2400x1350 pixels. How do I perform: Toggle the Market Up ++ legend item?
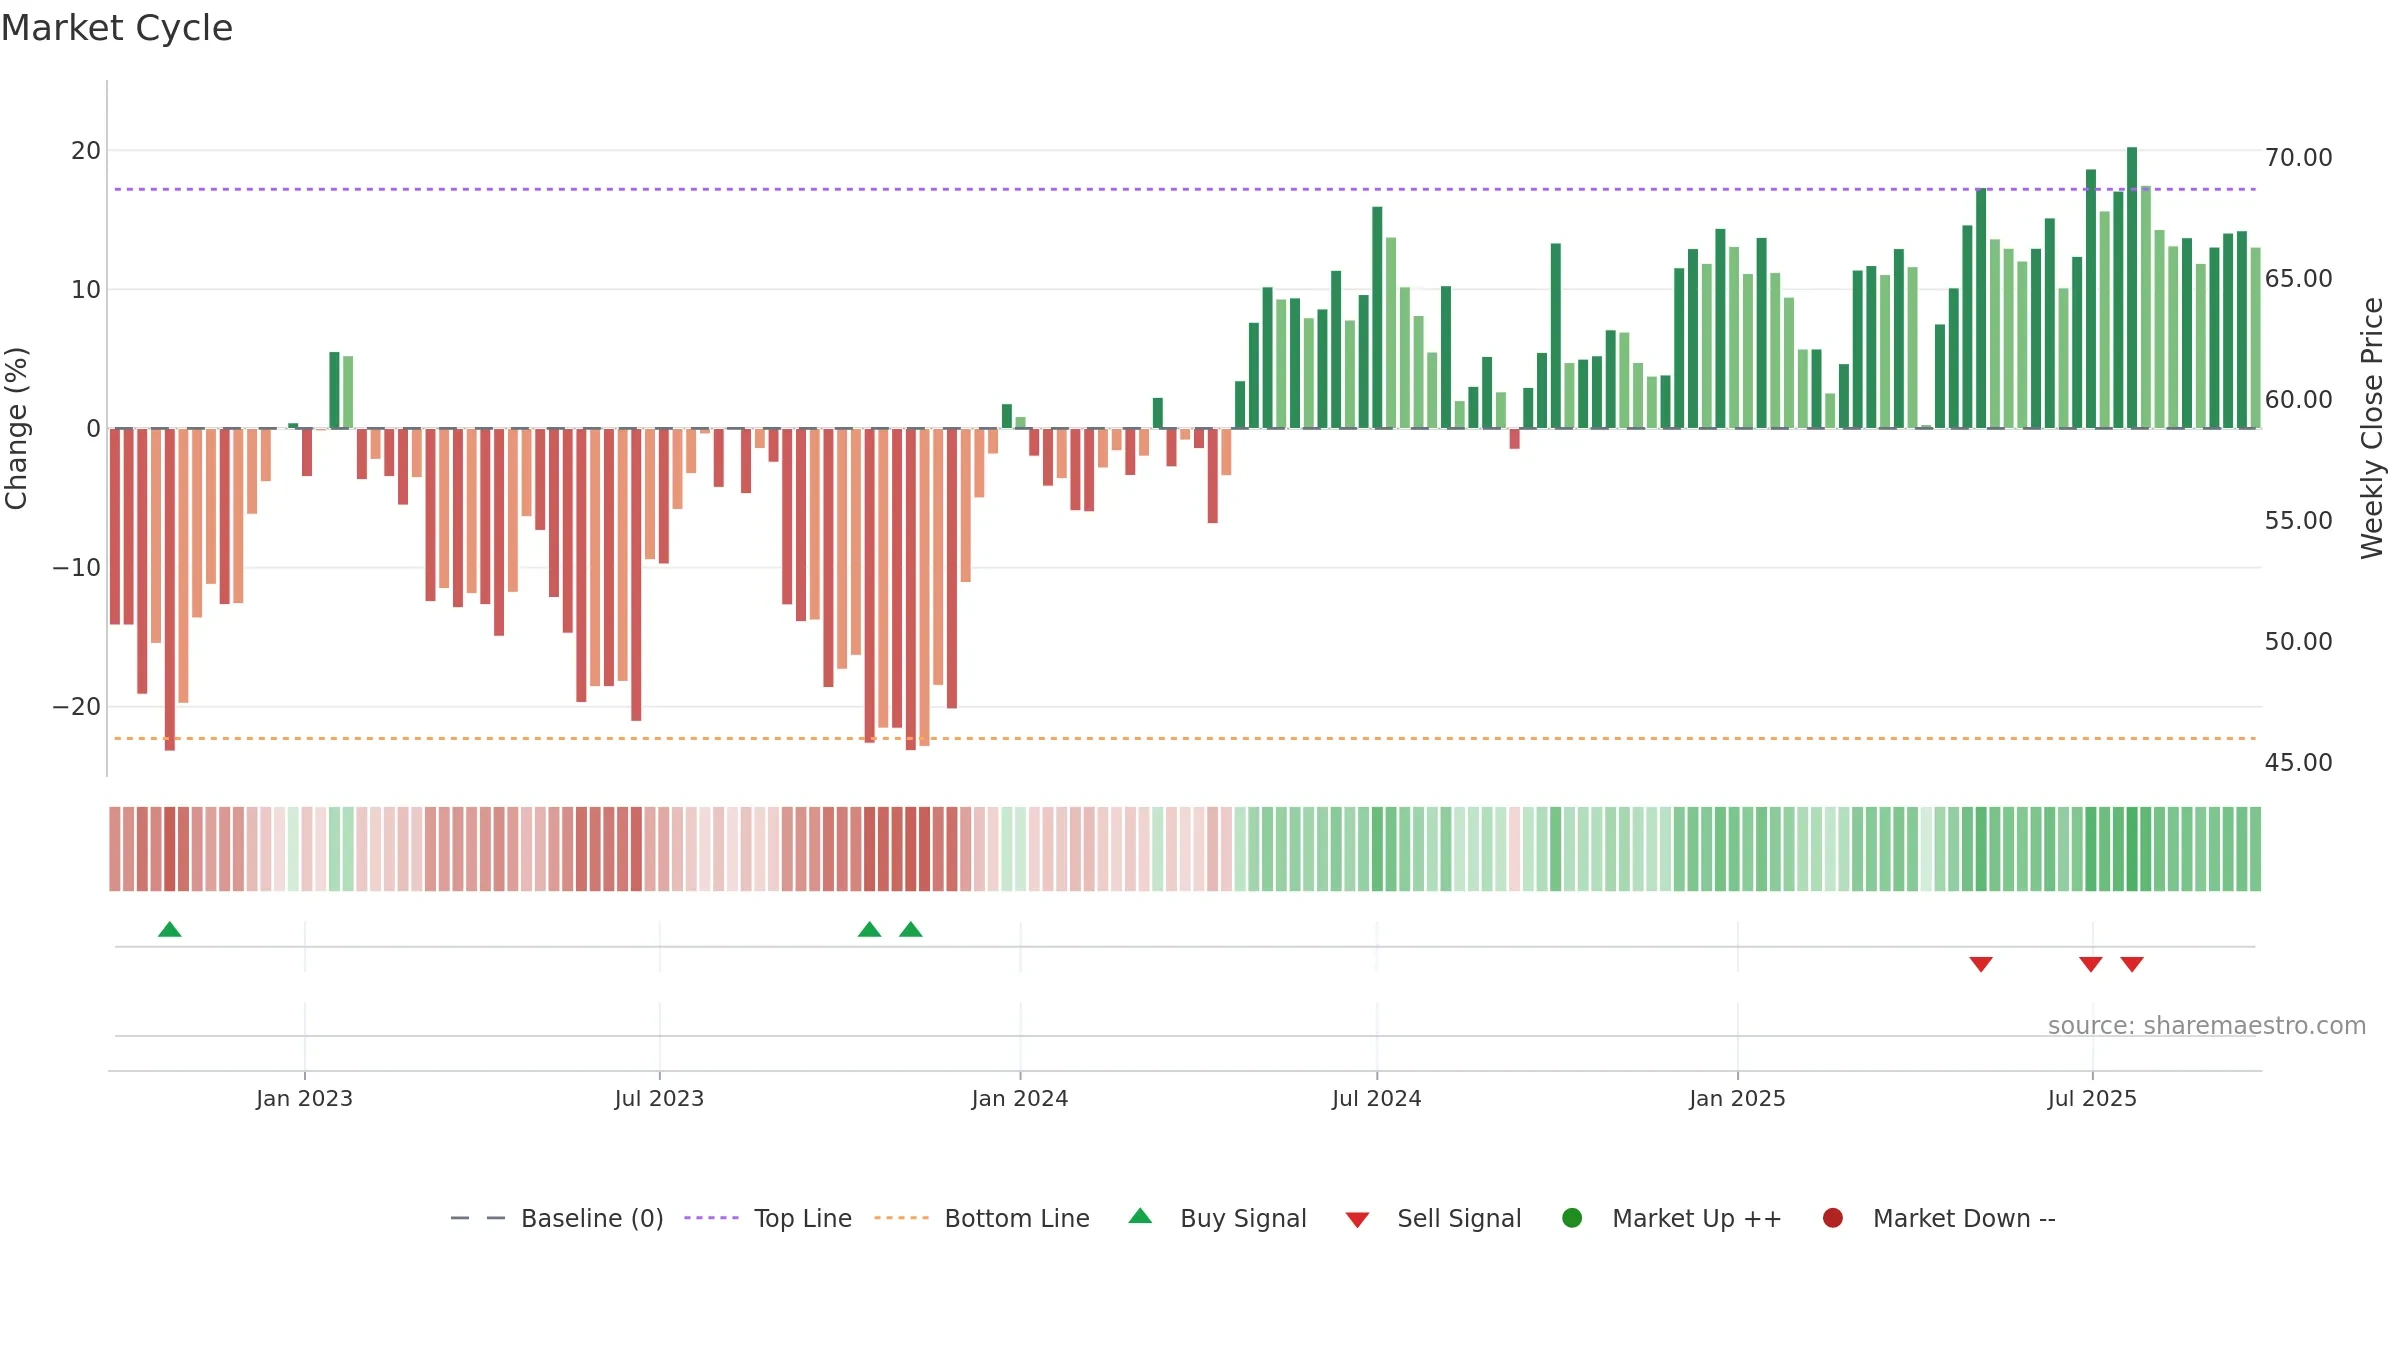click(x=1671, y=1218)
